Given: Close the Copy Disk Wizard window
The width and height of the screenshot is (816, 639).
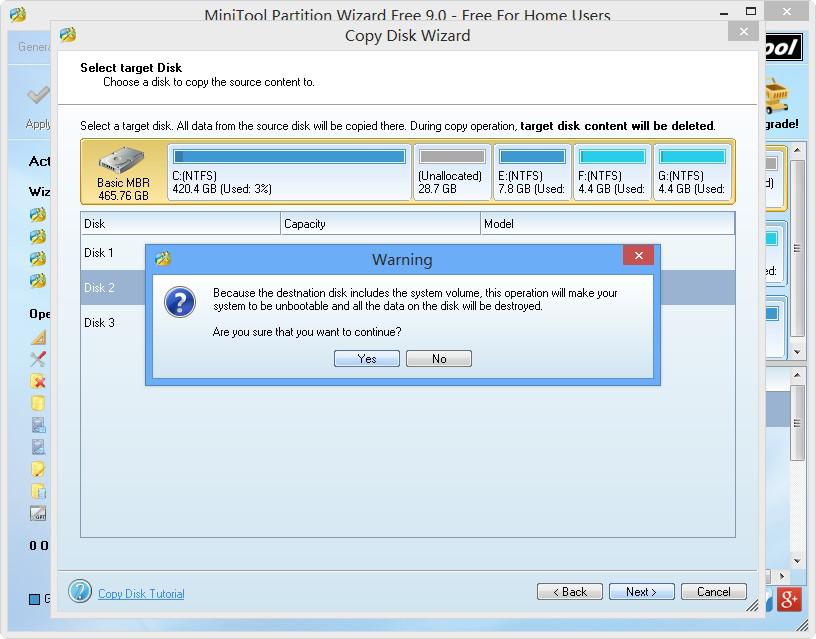Looking at the screenshot, I should point(744,32).
